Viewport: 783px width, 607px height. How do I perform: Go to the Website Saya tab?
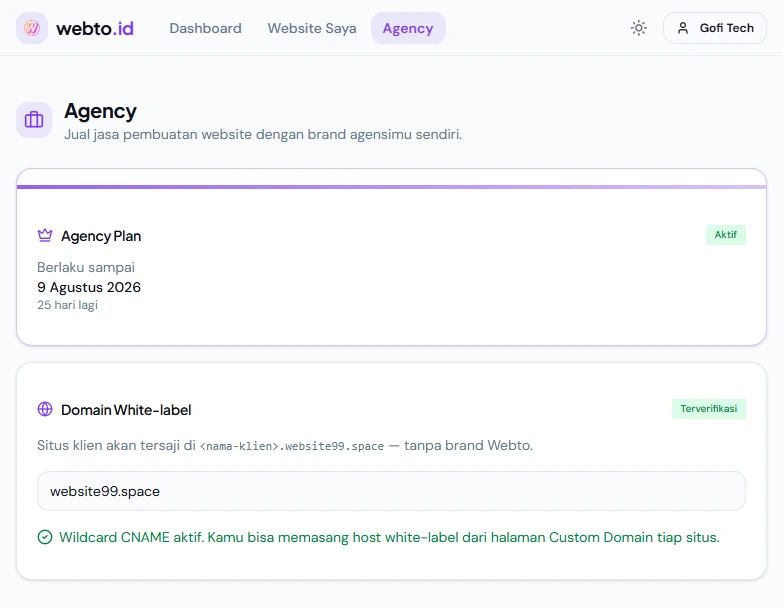[x=312, y=28]
